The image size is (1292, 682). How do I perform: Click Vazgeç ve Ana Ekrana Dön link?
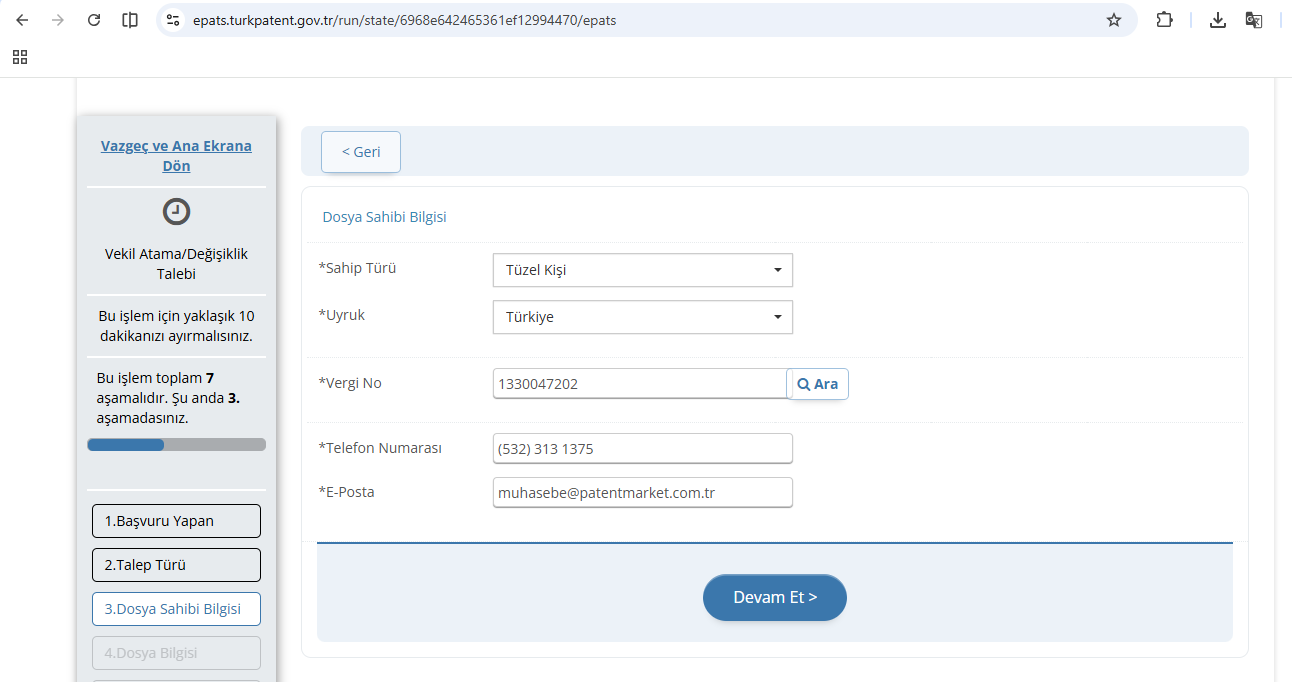tap(176, 156)
